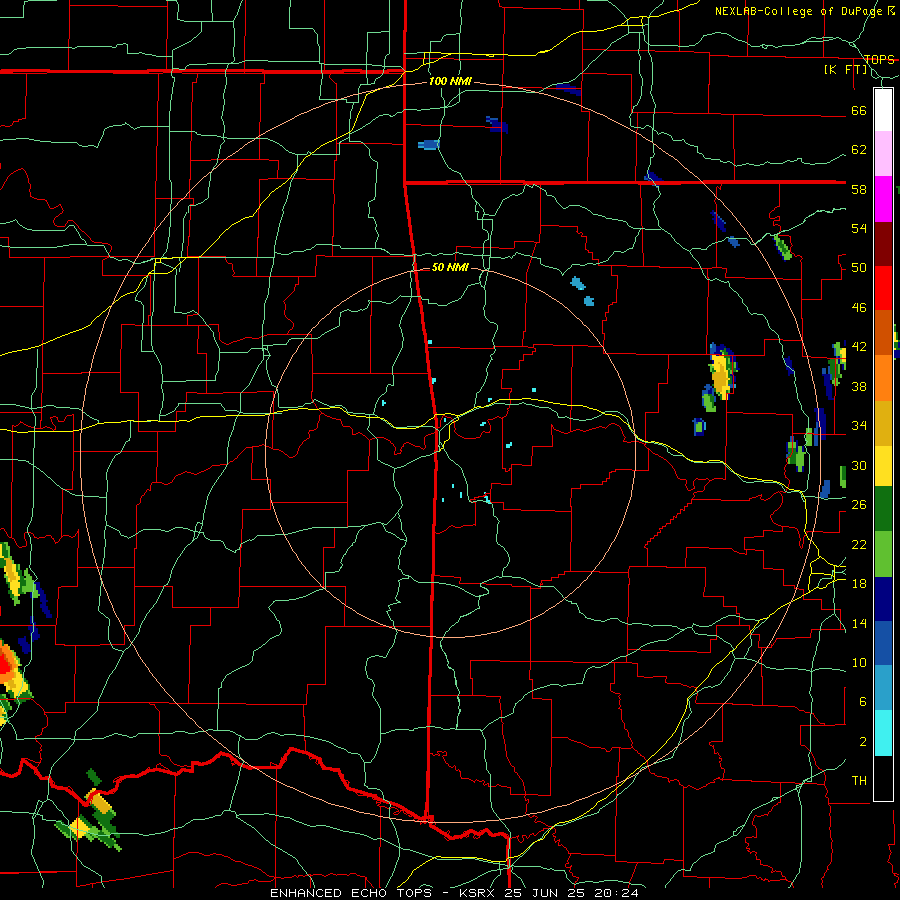Click the legend value 18
This screenshot has height=900, width=900.
click(859, 584)
